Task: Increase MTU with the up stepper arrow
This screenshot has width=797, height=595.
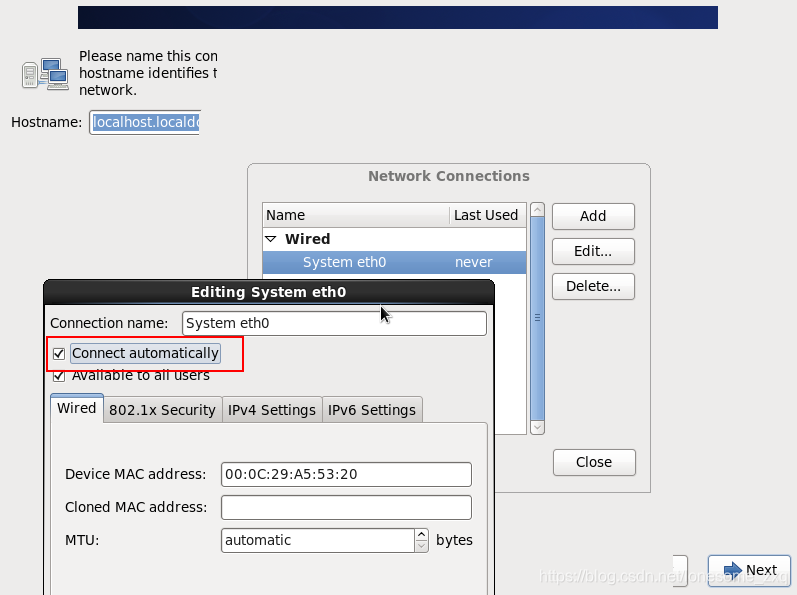Action: point(421,535)
